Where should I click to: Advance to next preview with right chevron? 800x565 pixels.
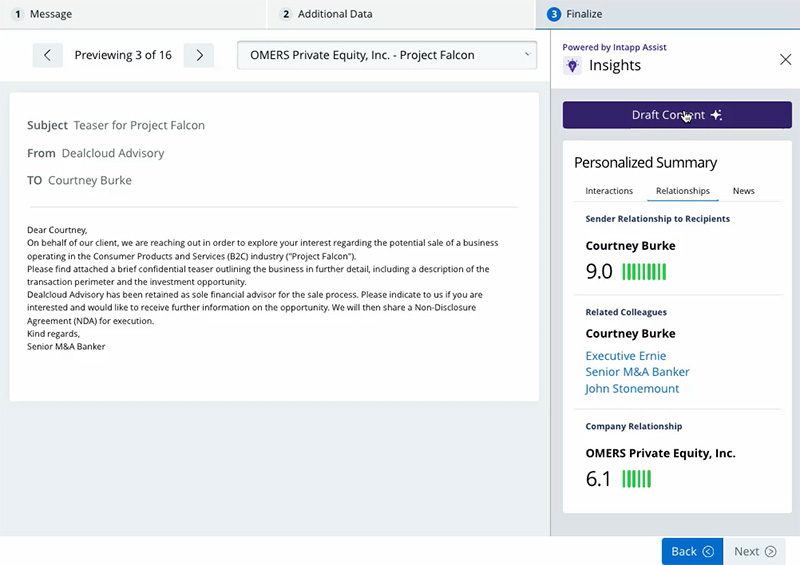pos(199,55)
